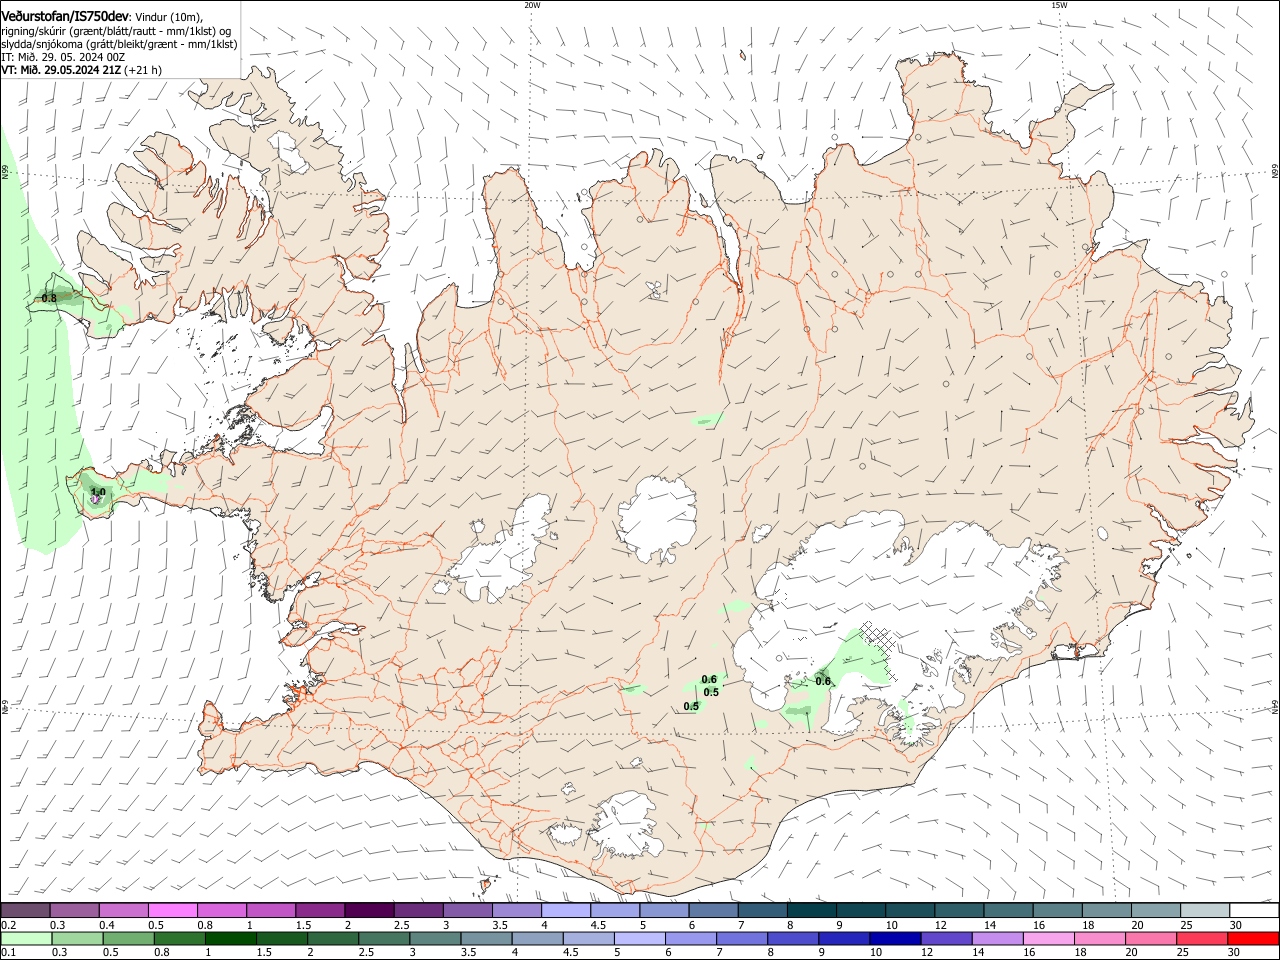Click the 0.2 label in the purple legend
Image resolution: width=1280 pixels, height=960 pixels.
[8, 925]
